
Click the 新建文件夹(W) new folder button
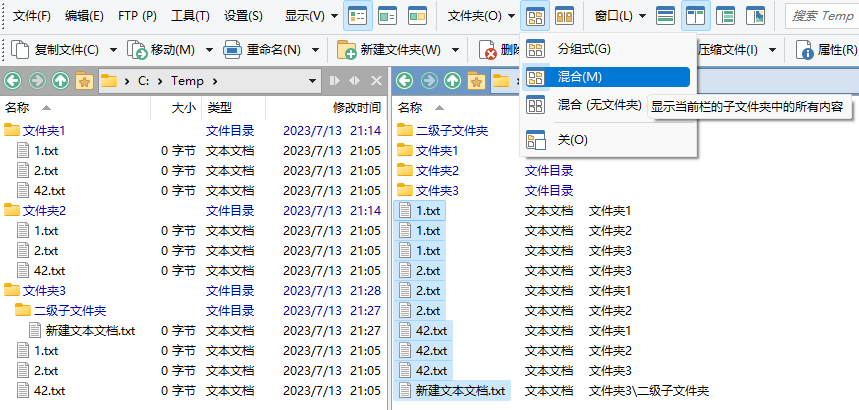click(x=389, y=51)
